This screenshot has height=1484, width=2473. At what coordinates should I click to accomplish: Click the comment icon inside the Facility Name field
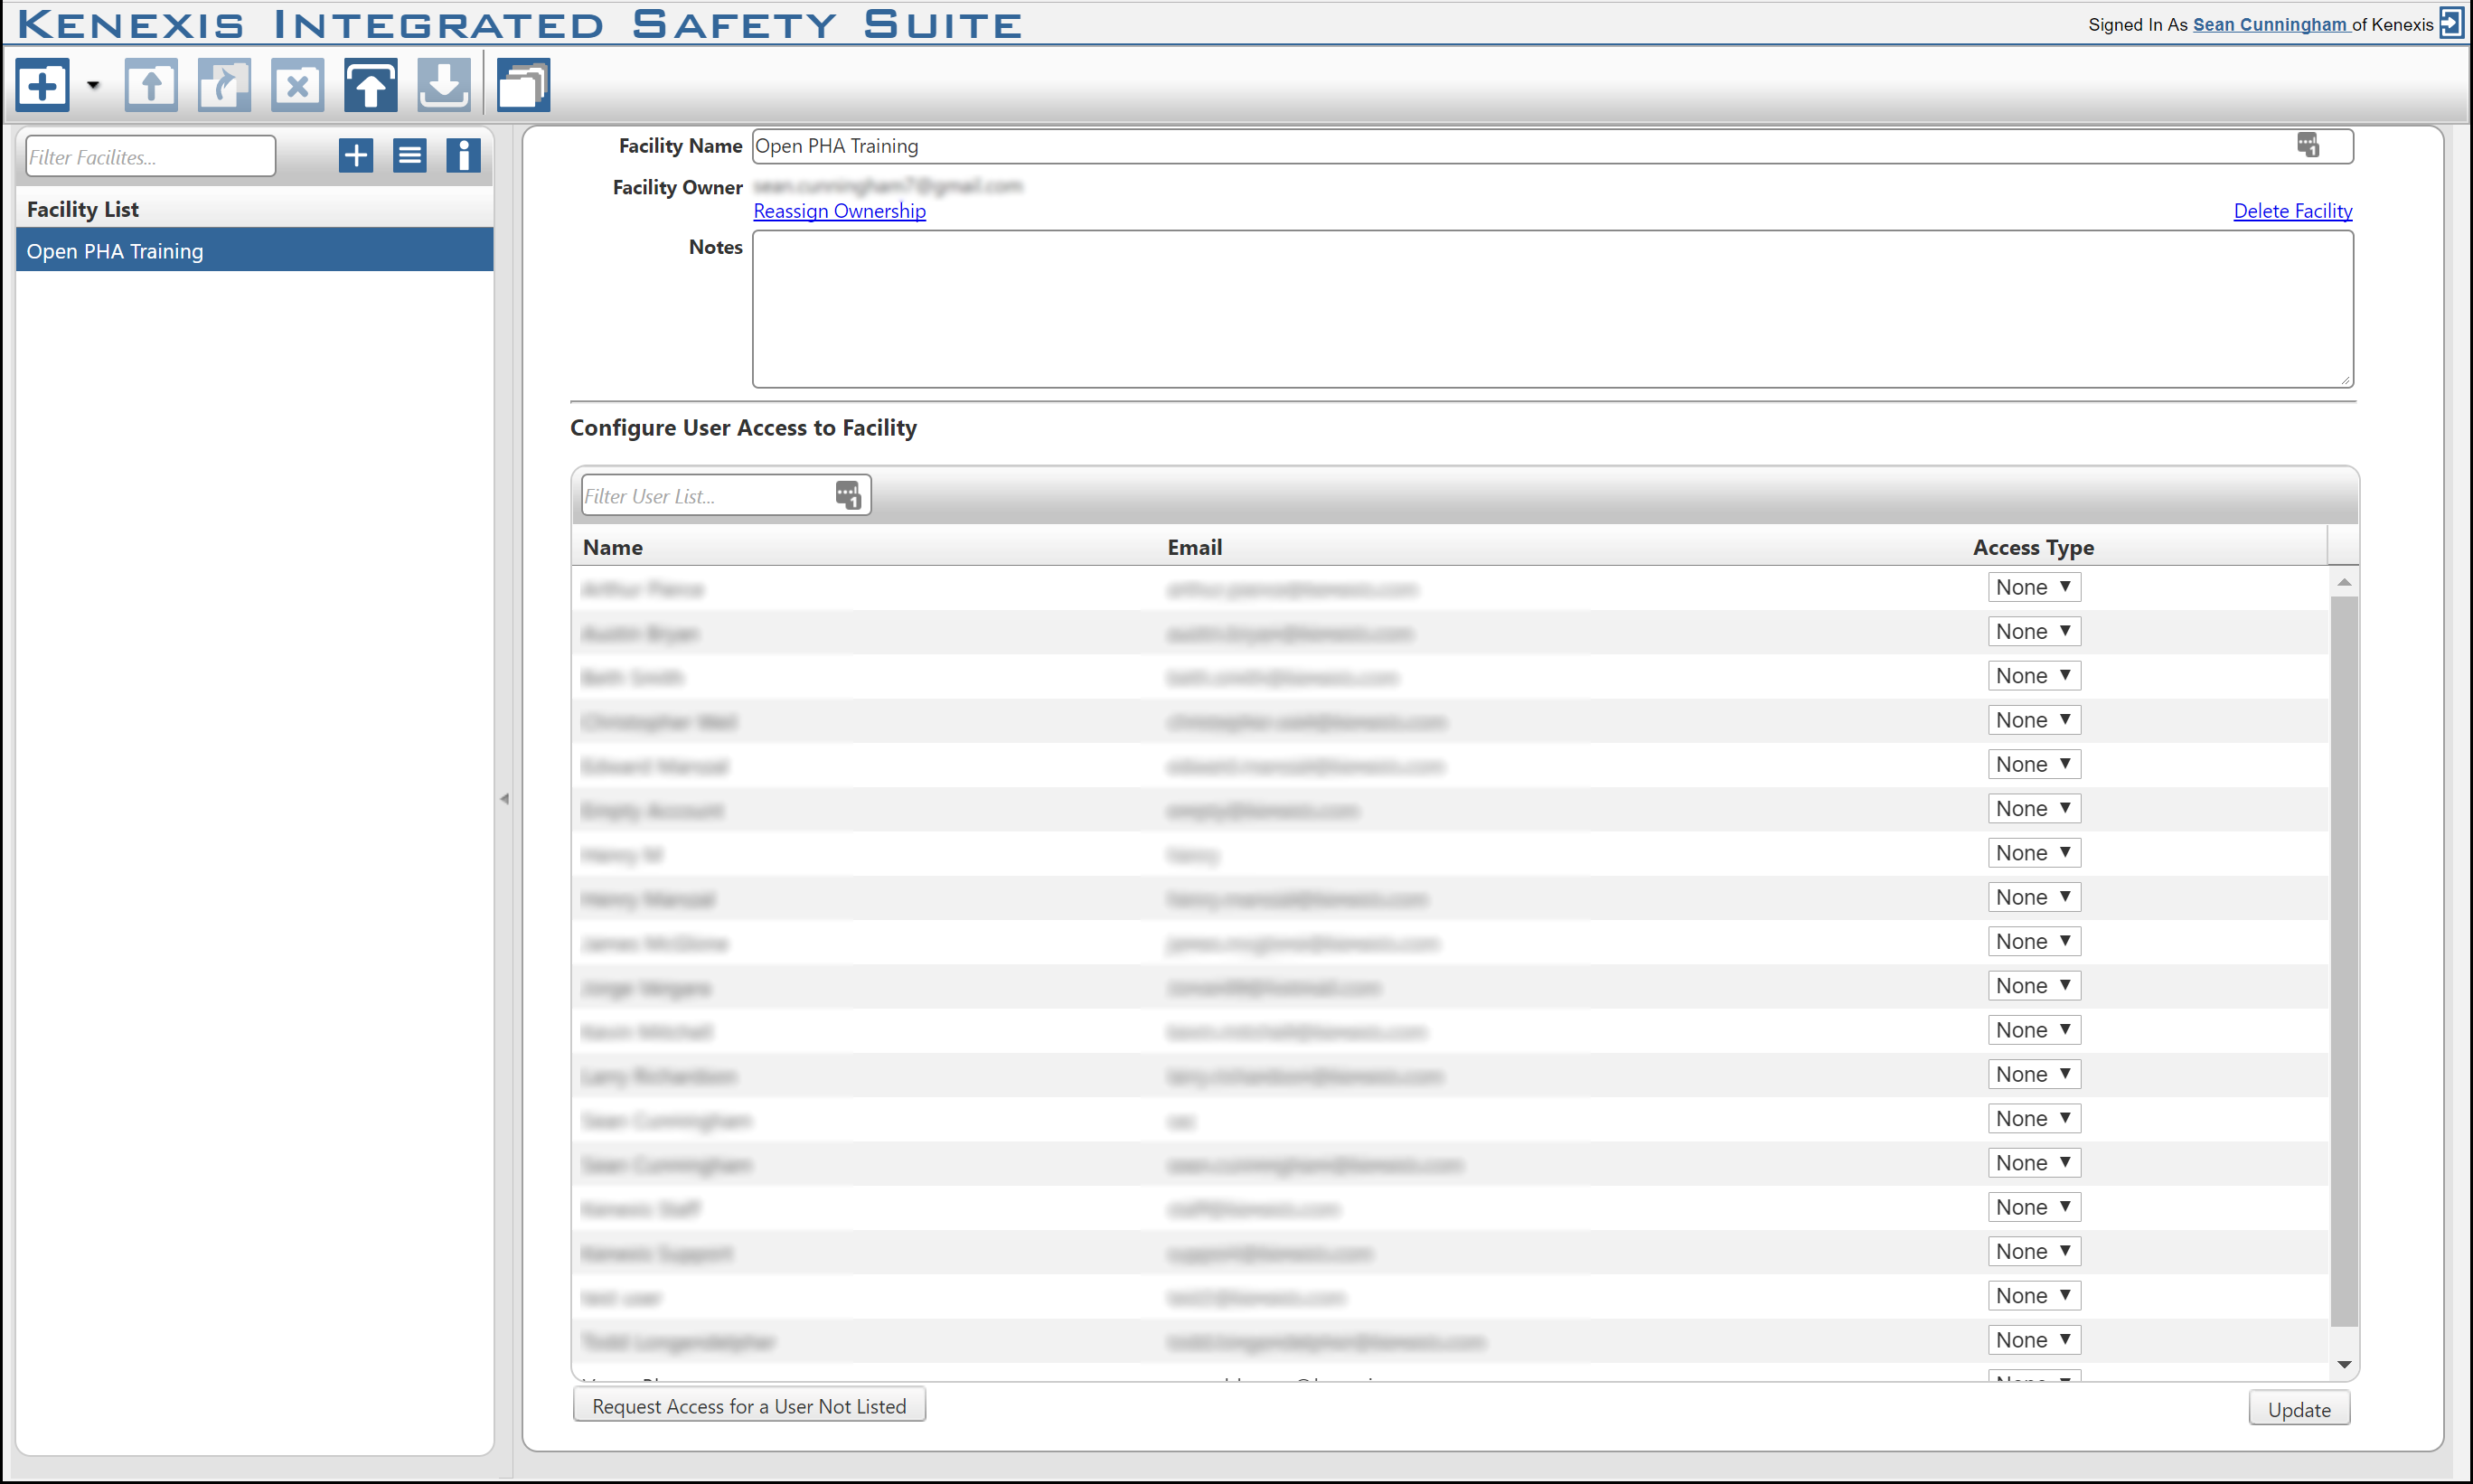coord(2307,146)
